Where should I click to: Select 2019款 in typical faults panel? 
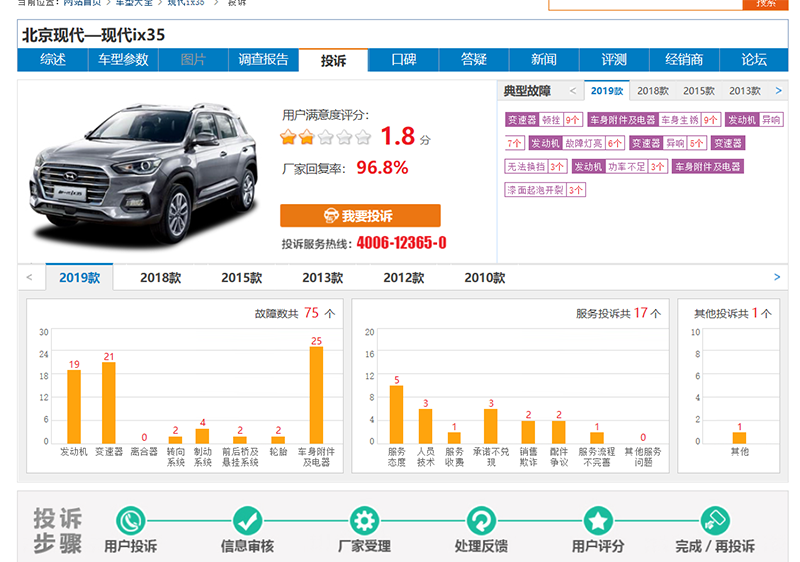click(607, 91)
